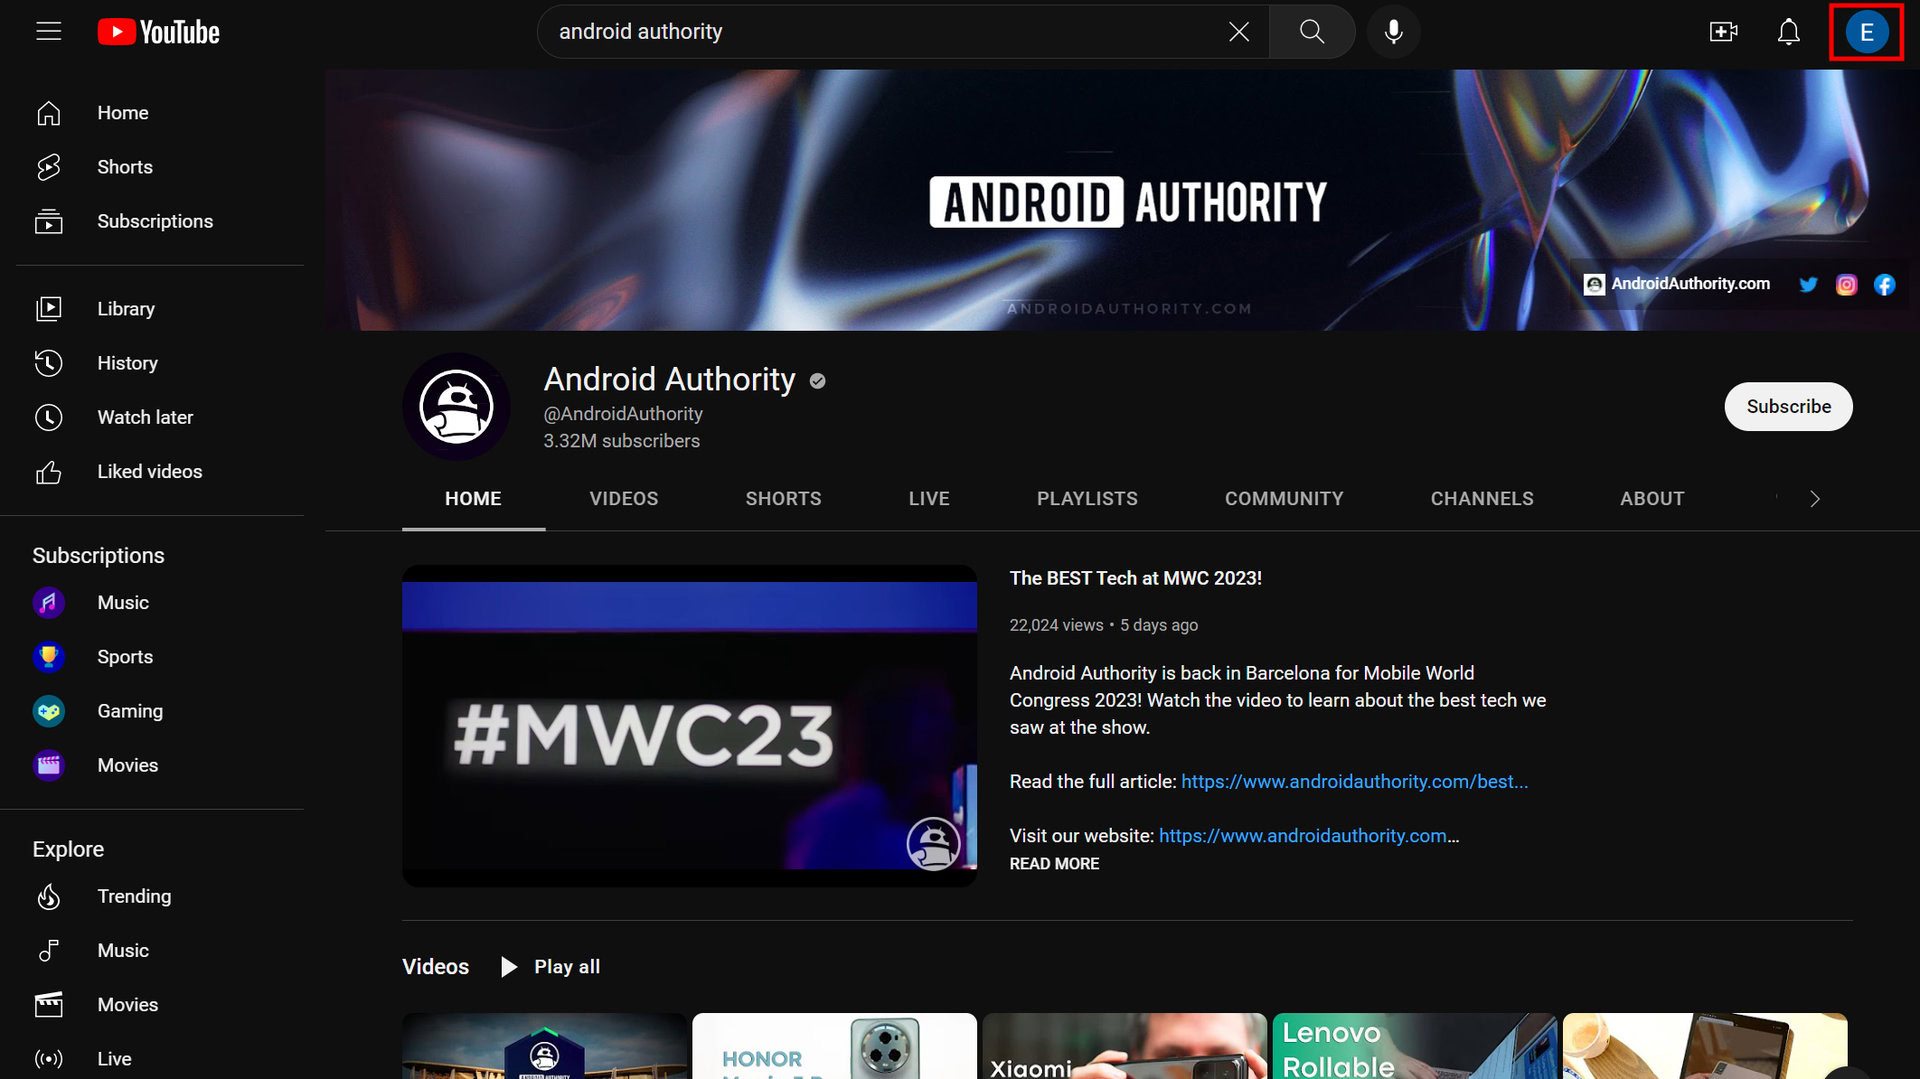
Task: Click the YouTube logo
Action: [159, 32]
